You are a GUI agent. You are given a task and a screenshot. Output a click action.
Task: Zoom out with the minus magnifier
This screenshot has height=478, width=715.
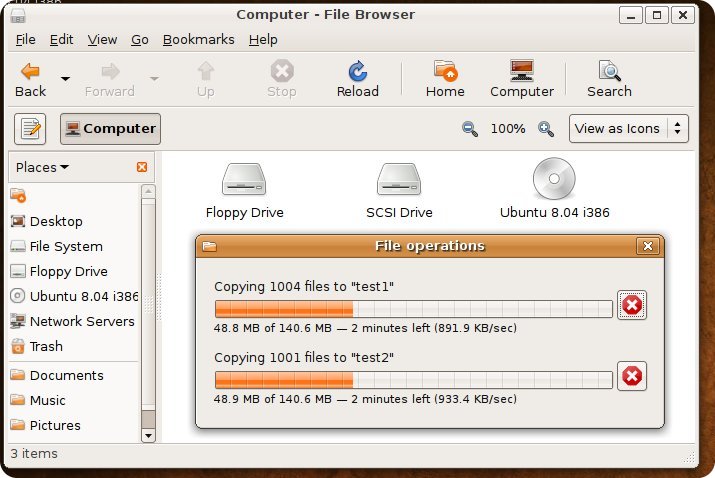click(x=469, y=128)
